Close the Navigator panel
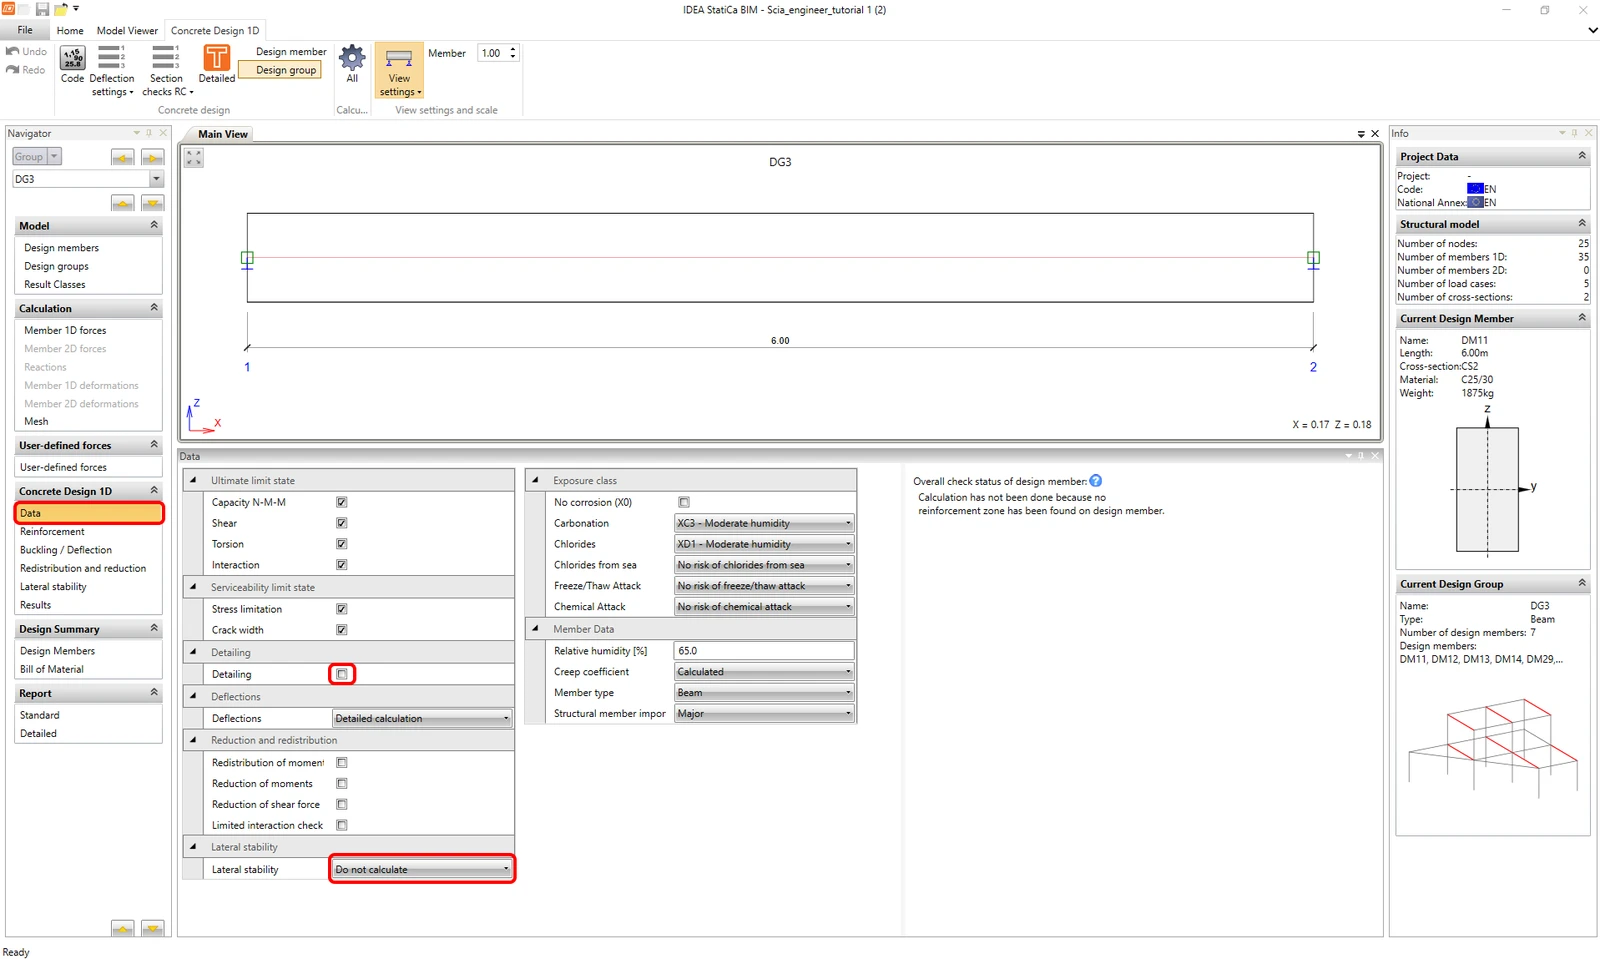Image resolution: width=1600 pixels, height=959 pixels. click(x=163, y=133)
